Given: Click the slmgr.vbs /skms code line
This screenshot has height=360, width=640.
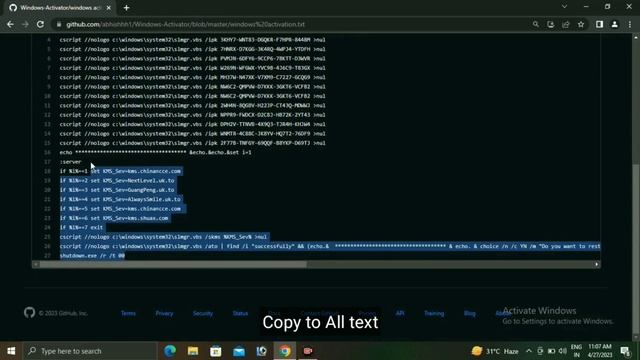Looking at the screenshot, I should [x=163, y=237].
